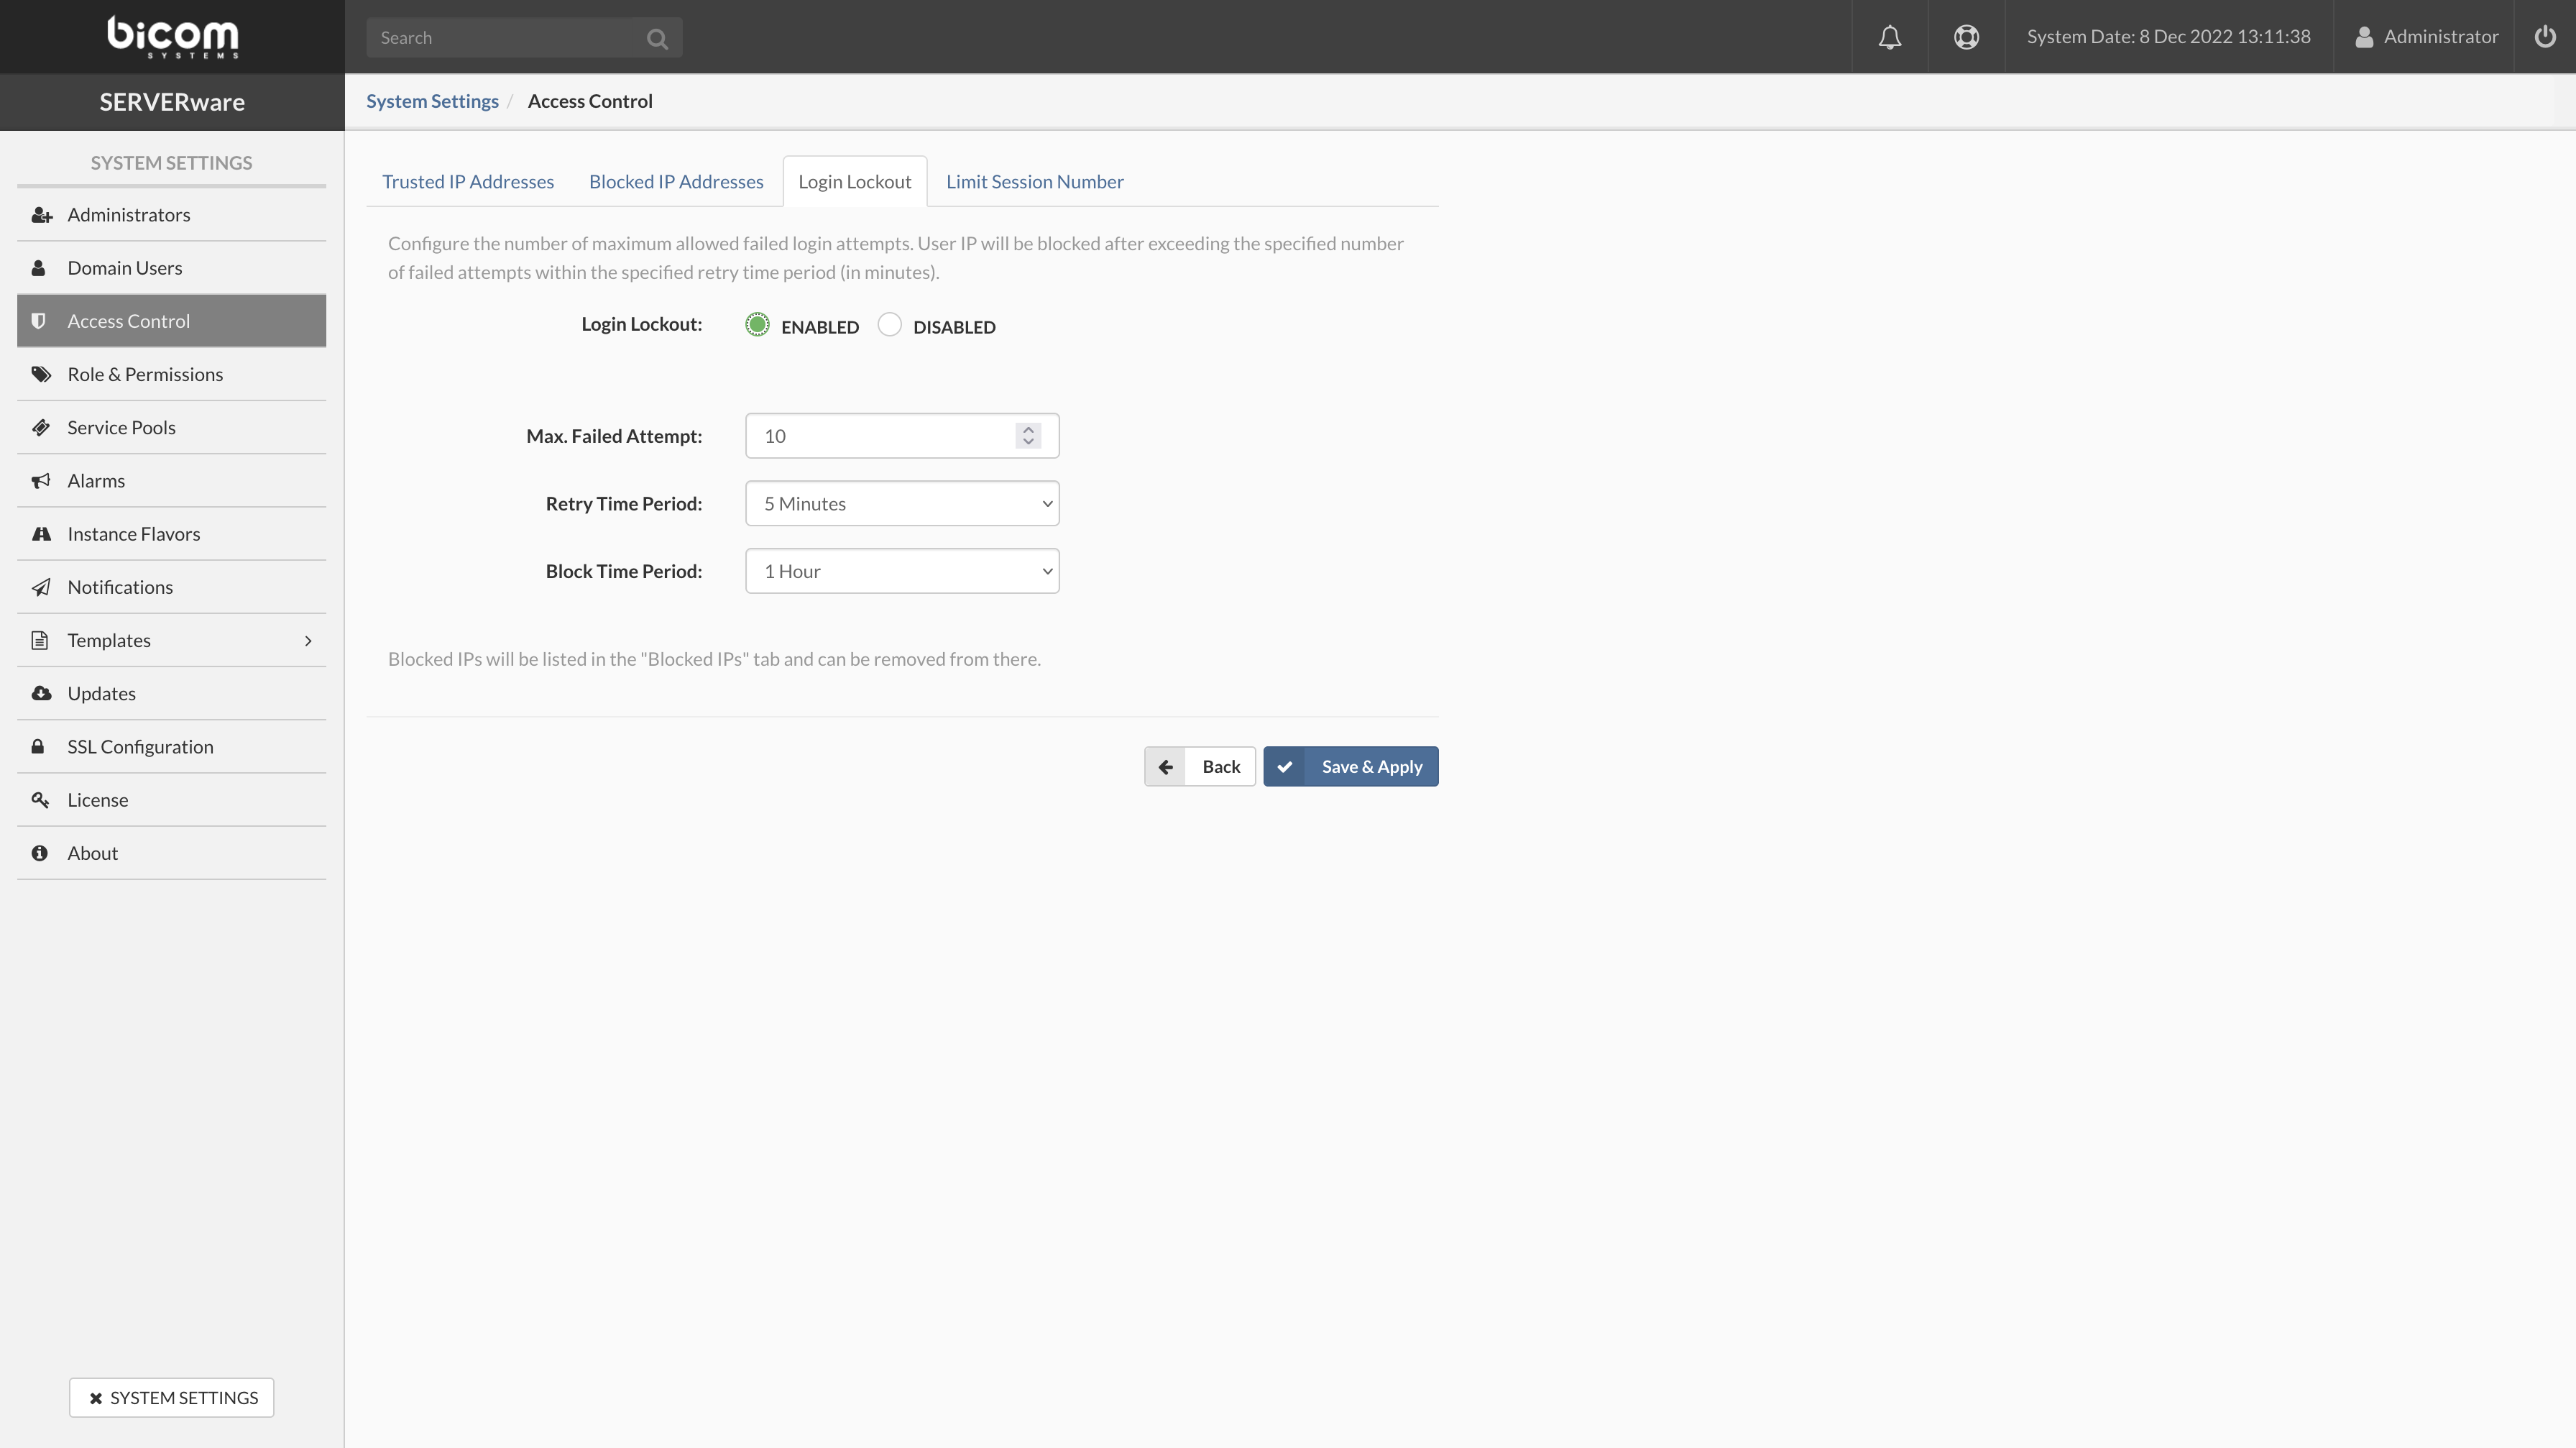Click the notification bell icon in top bar
Viewport: 2576px width, 1448px height.
click(x=1890, y=37)
